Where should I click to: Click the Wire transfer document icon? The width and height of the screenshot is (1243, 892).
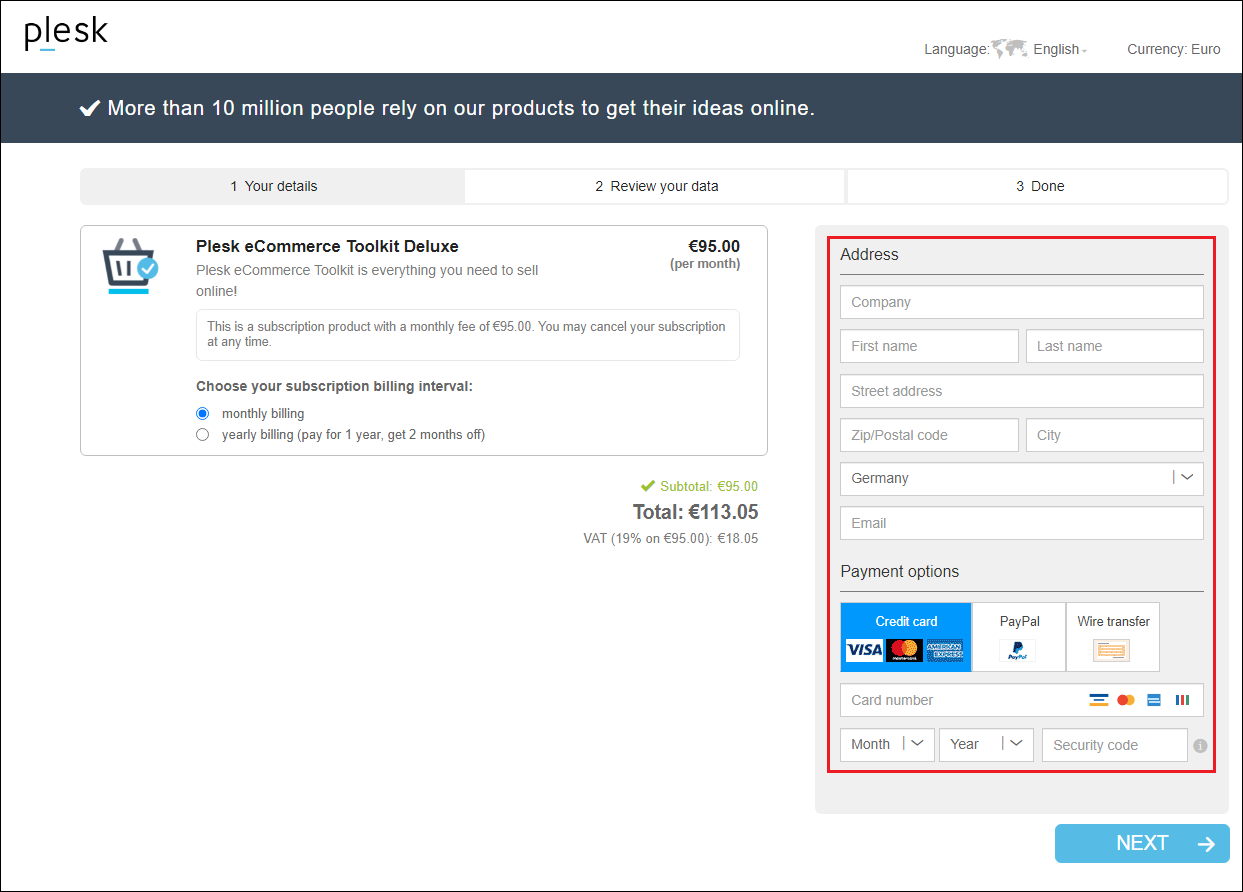1112,651
